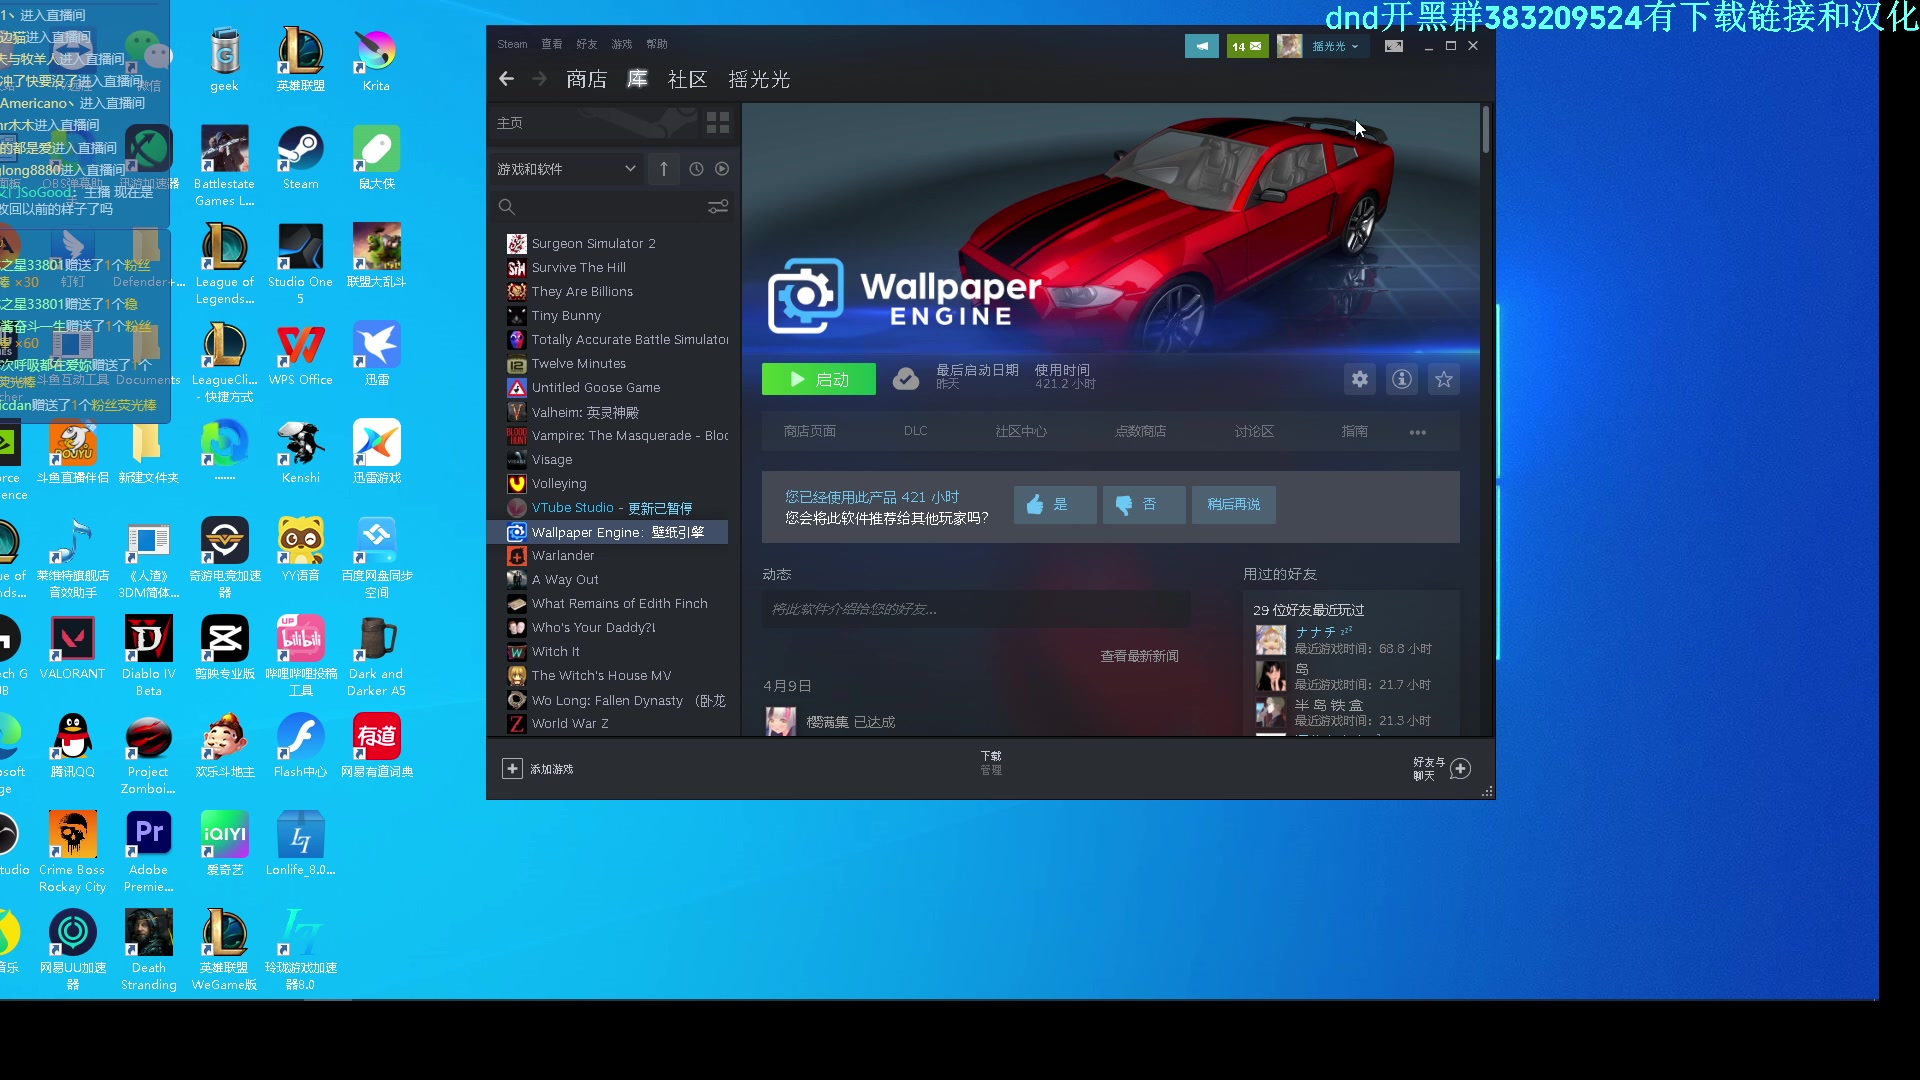This screenshot has width=1920, height=1080.
Task: Open the Steam desktop shortcut
Action: click(300, 159)
